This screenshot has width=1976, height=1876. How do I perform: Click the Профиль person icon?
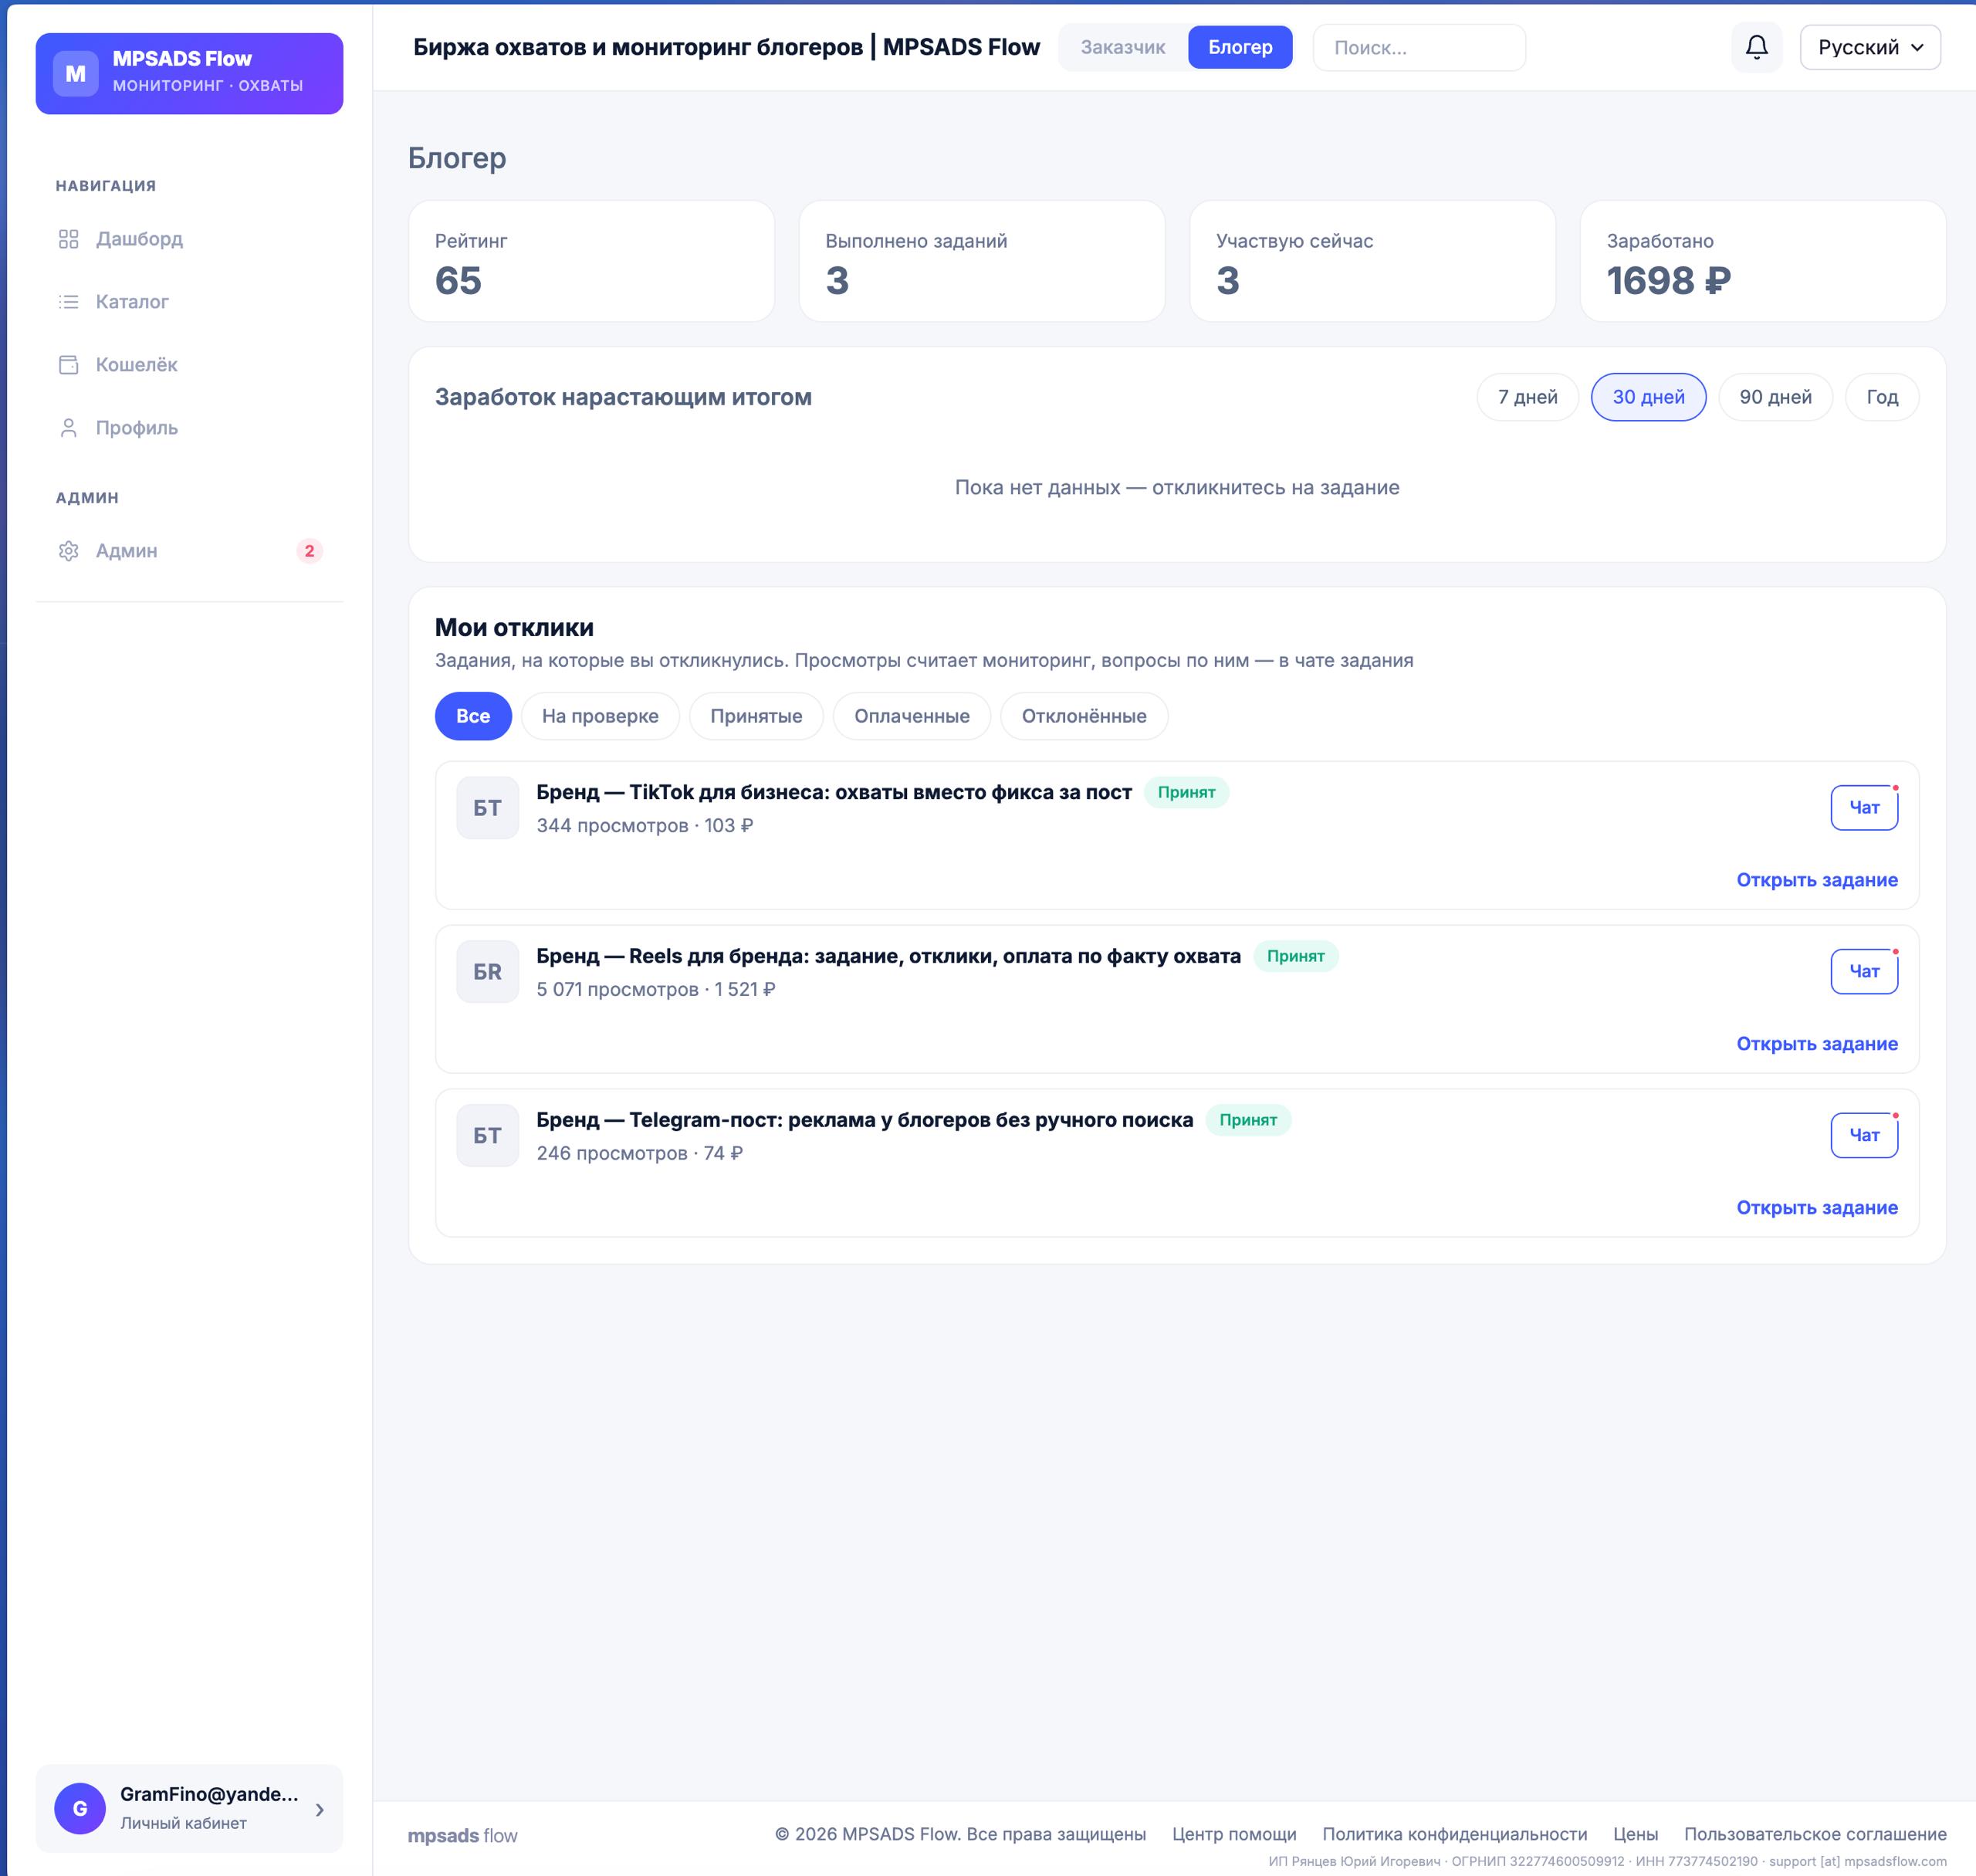[68, 428]
